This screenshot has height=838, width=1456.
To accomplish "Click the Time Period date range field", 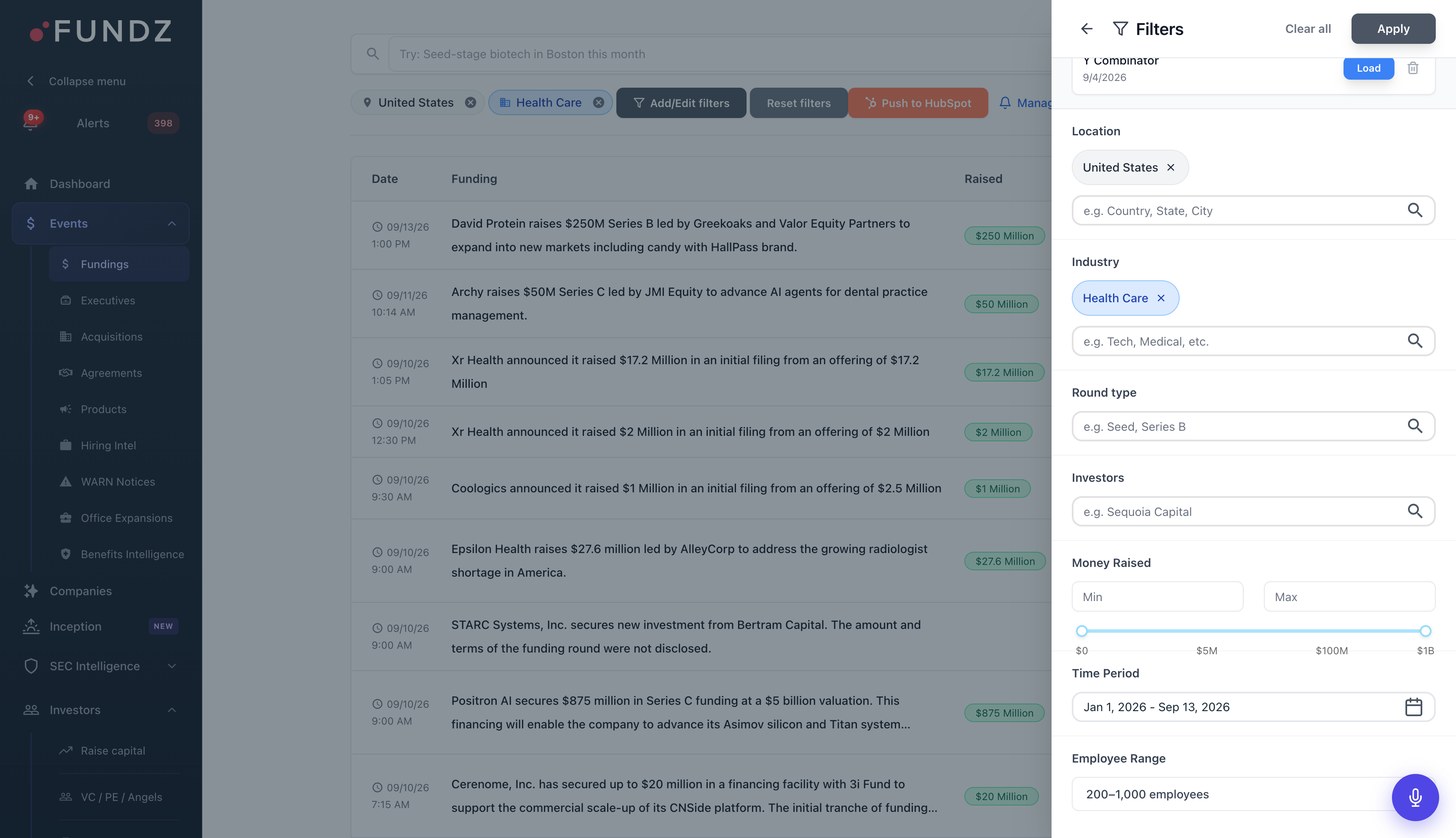I will (x=1253, y=707).
